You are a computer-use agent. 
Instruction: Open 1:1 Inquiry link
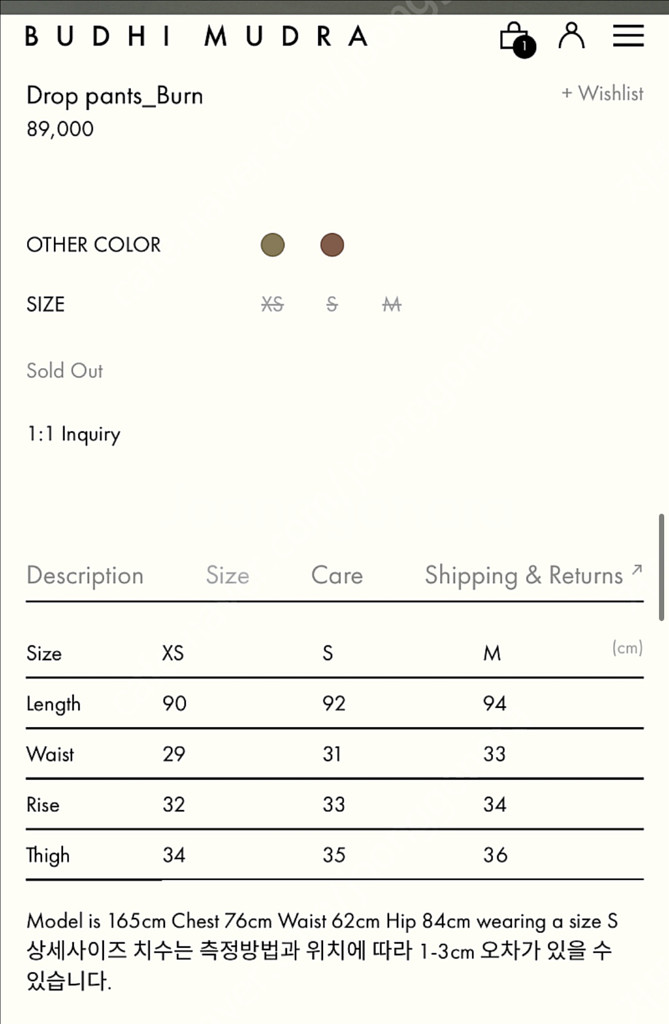point(73,434)
